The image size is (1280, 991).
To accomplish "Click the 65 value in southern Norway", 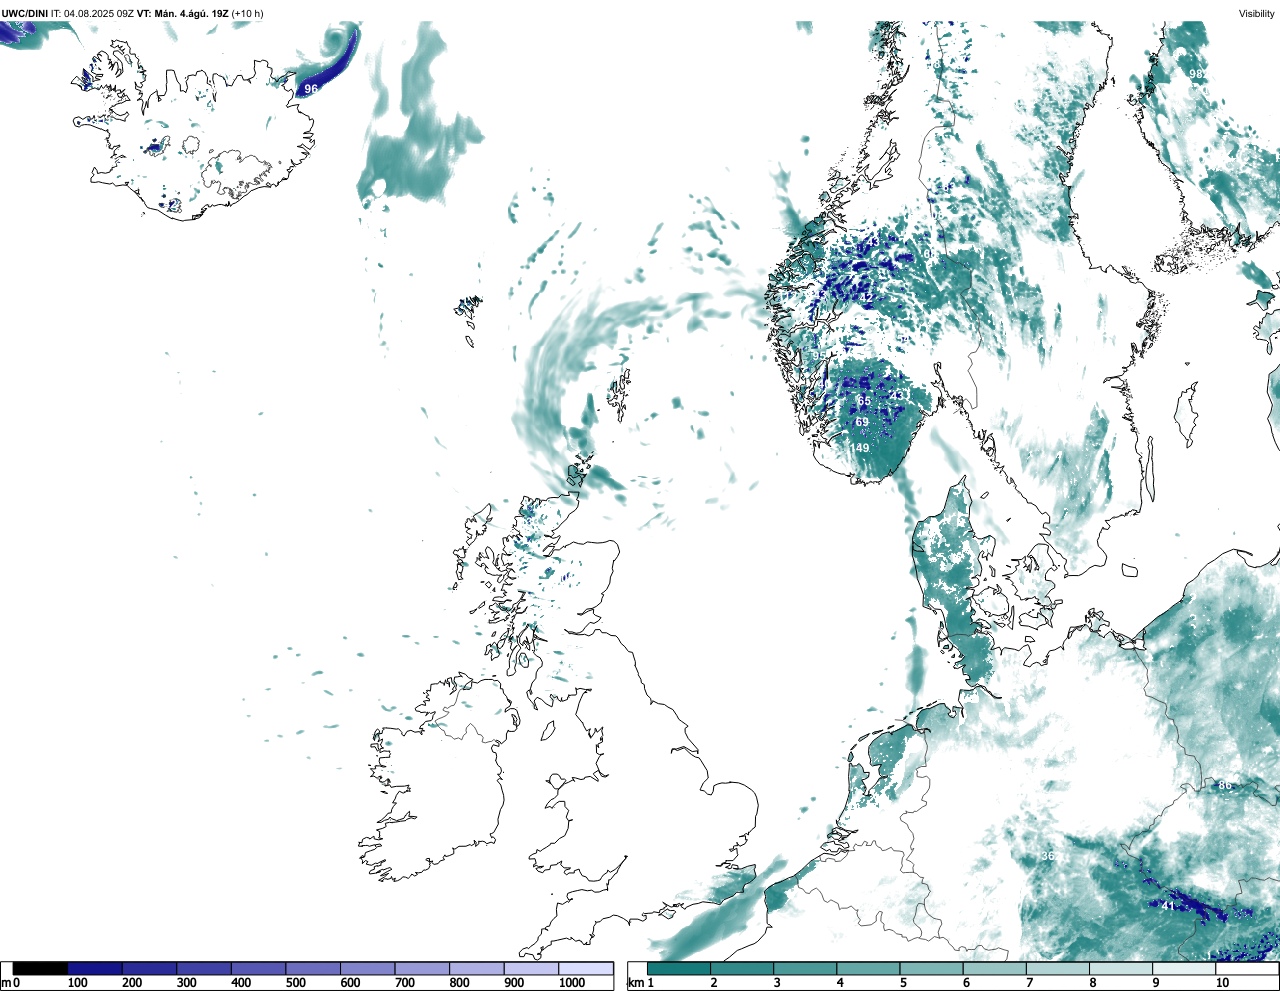I will (x=864, y=401).
